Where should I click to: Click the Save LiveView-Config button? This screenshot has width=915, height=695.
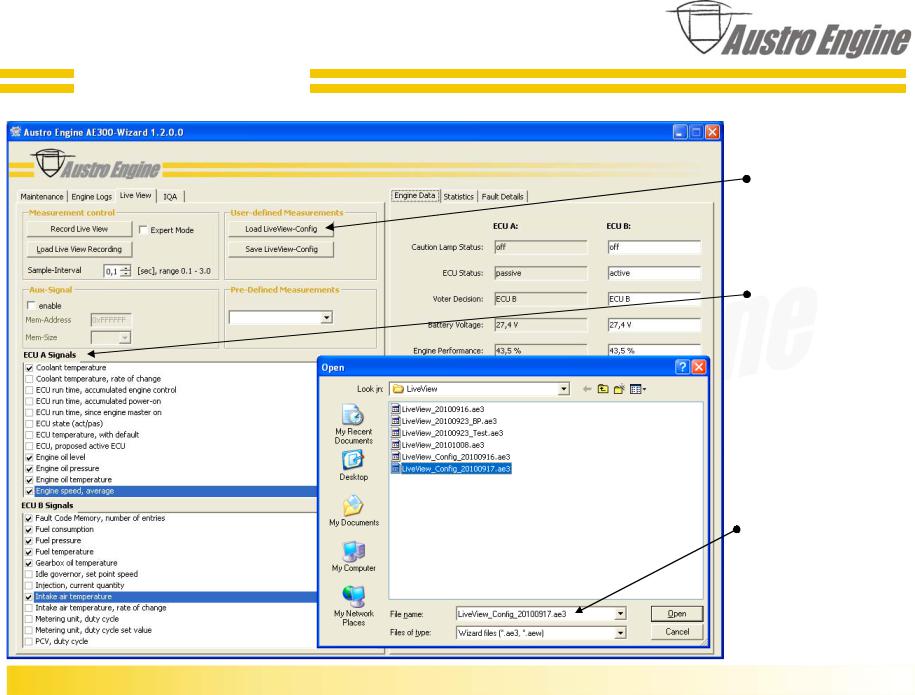(x=281, y=249)
